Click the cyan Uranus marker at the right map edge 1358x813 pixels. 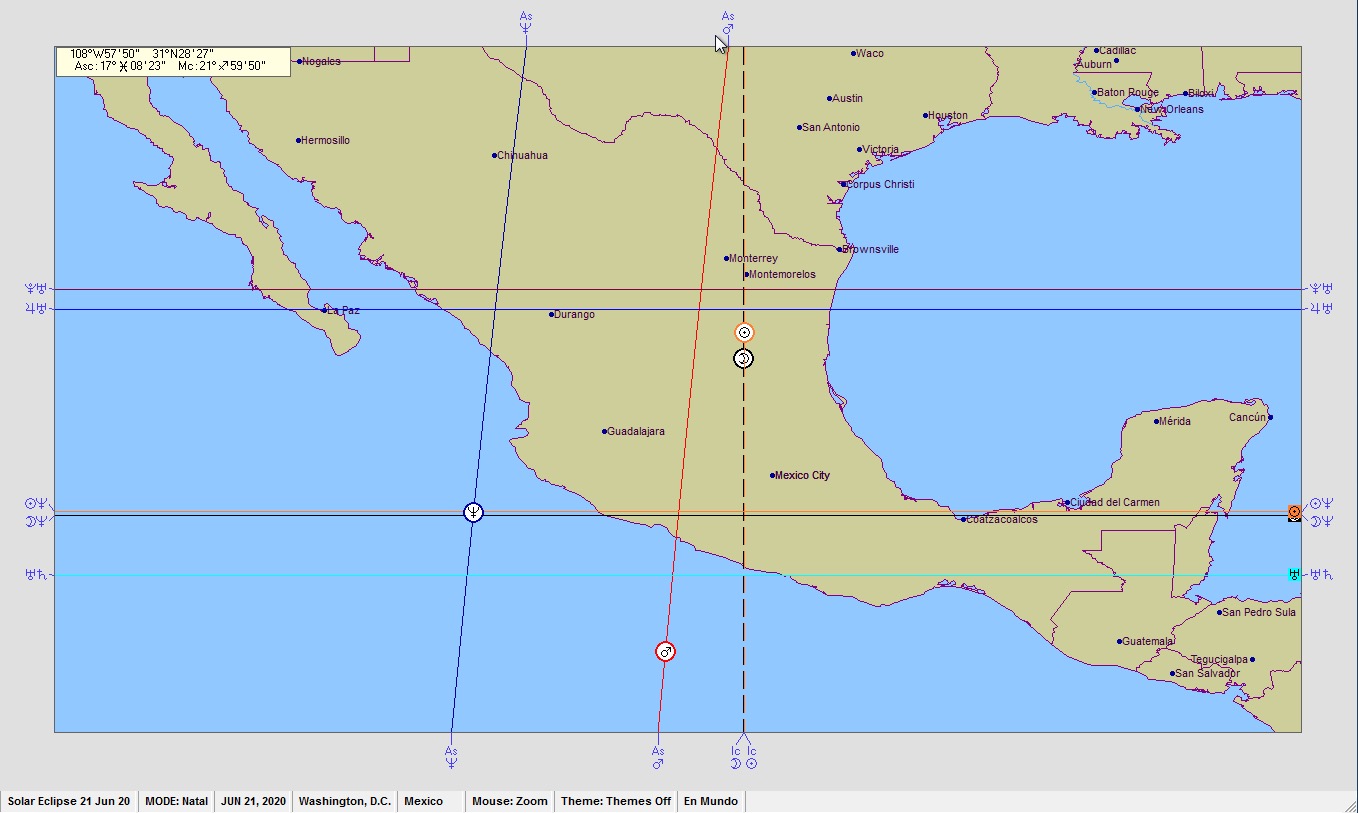tap(1294, 574)
